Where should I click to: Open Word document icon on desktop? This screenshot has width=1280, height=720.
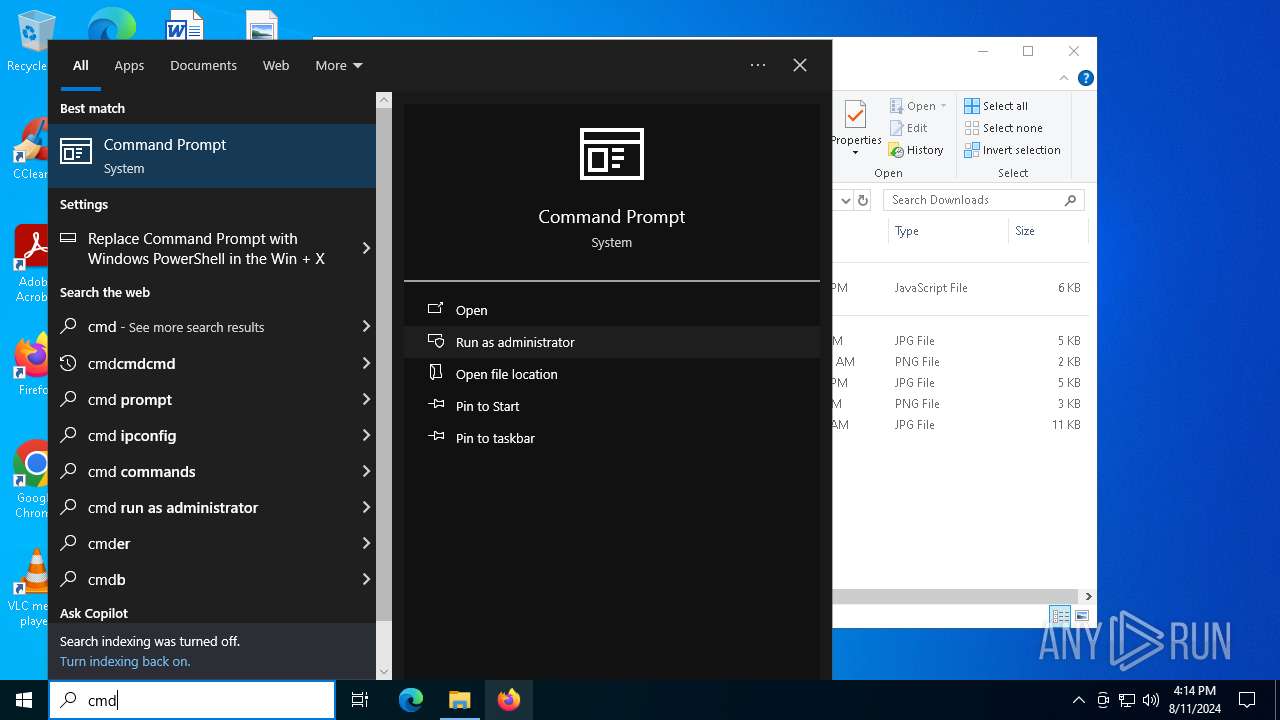184,24
